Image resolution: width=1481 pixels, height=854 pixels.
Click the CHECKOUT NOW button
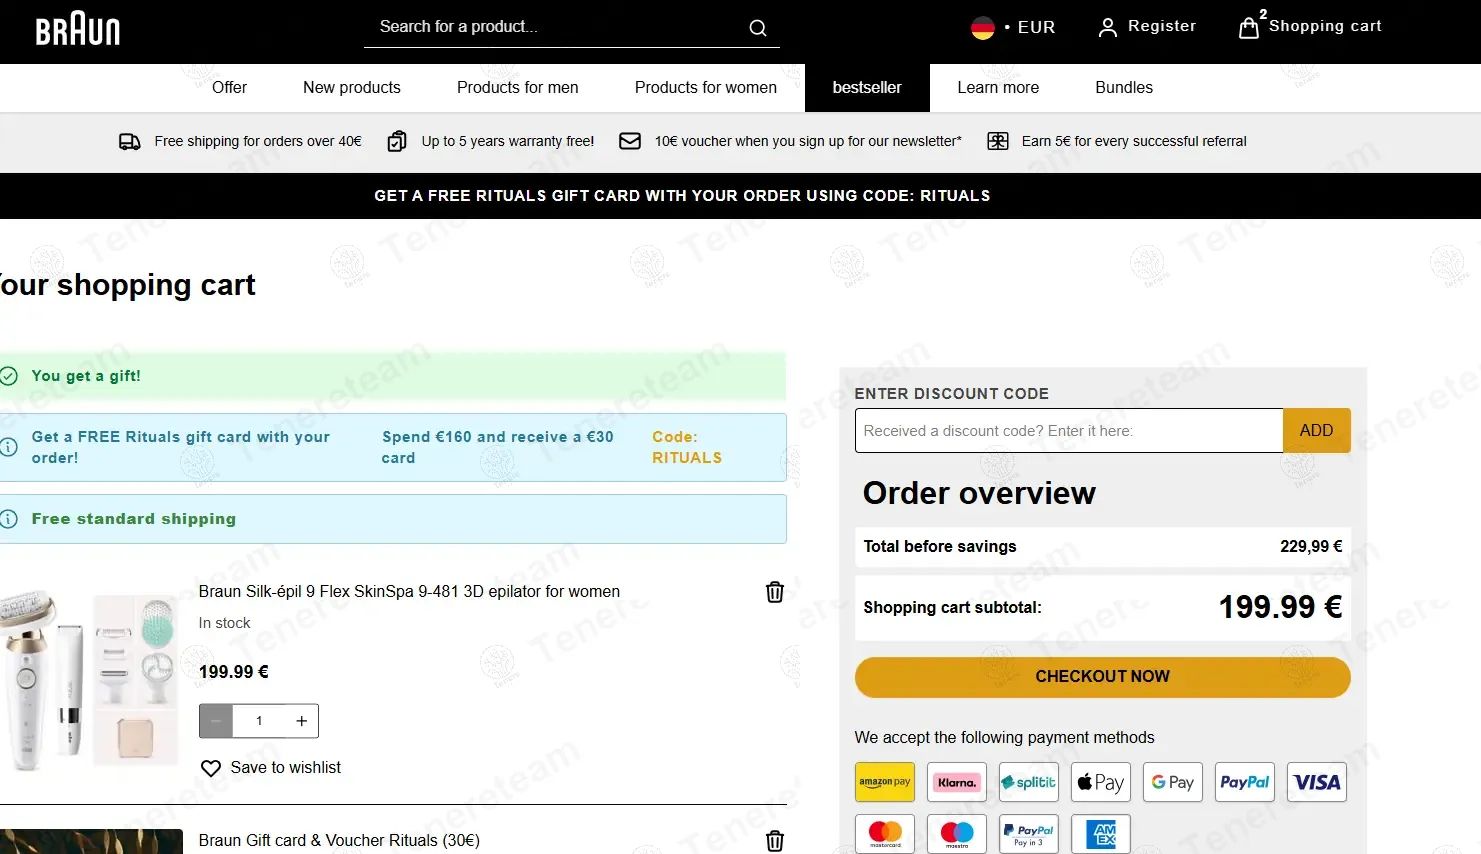coord(1102,677)
